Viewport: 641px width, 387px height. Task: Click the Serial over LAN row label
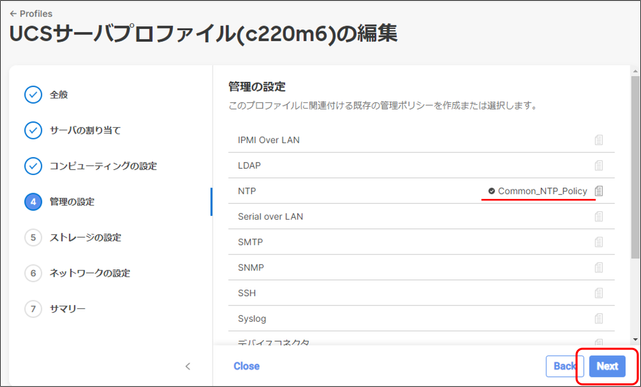271,217
